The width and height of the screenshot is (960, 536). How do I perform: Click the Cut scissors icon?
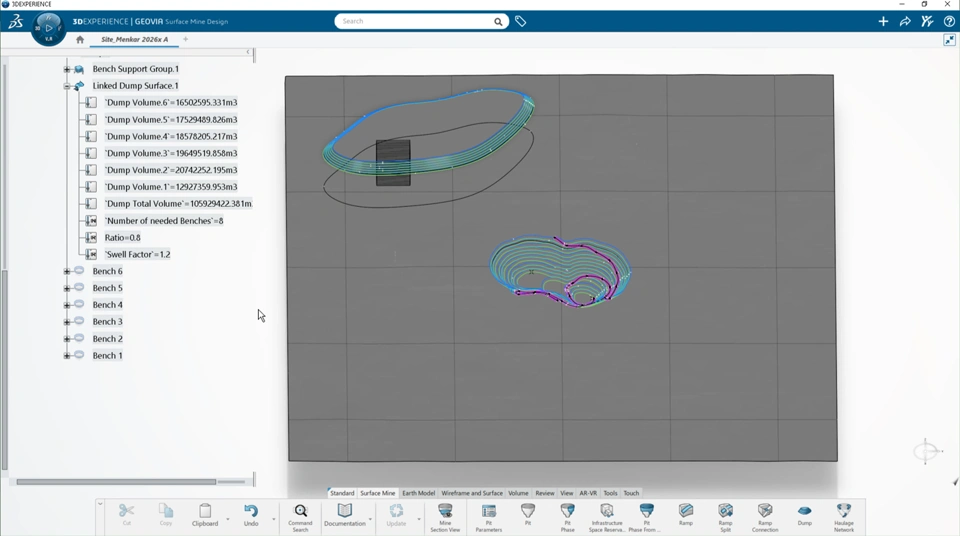click(126, 511)
